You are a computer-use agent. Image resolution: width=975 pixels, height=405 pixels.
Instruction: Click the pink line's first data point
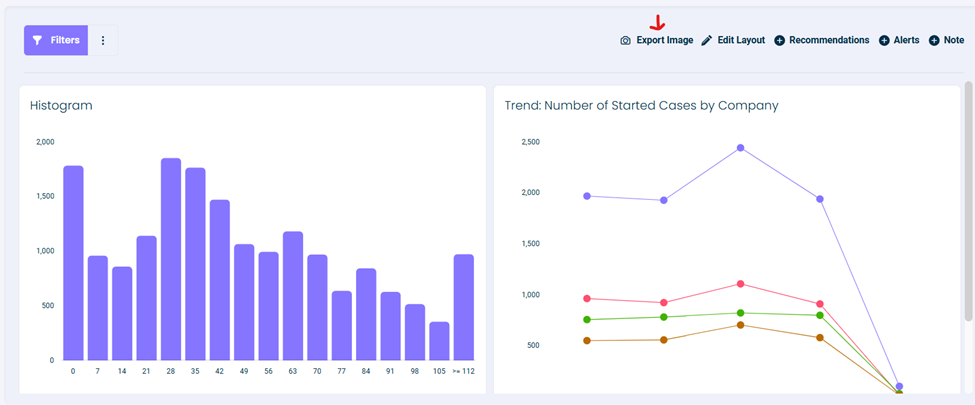[x=586, y=299]
